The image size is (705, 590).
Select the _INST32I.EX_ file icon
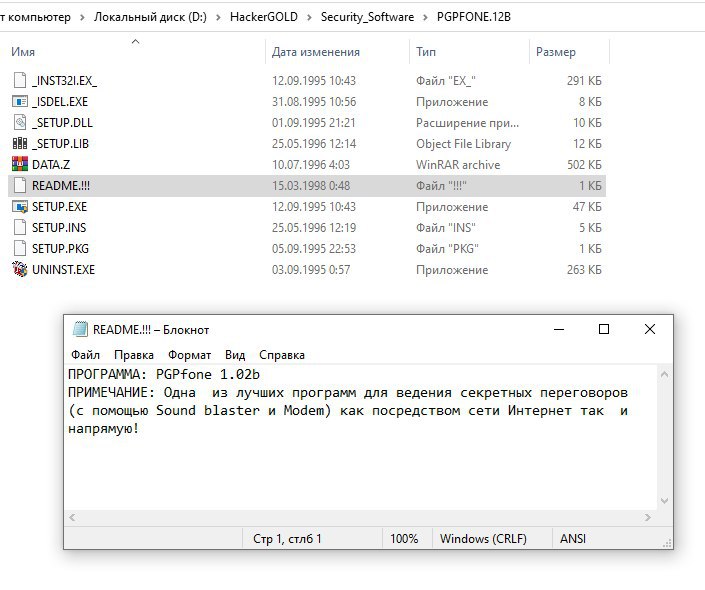20,80
